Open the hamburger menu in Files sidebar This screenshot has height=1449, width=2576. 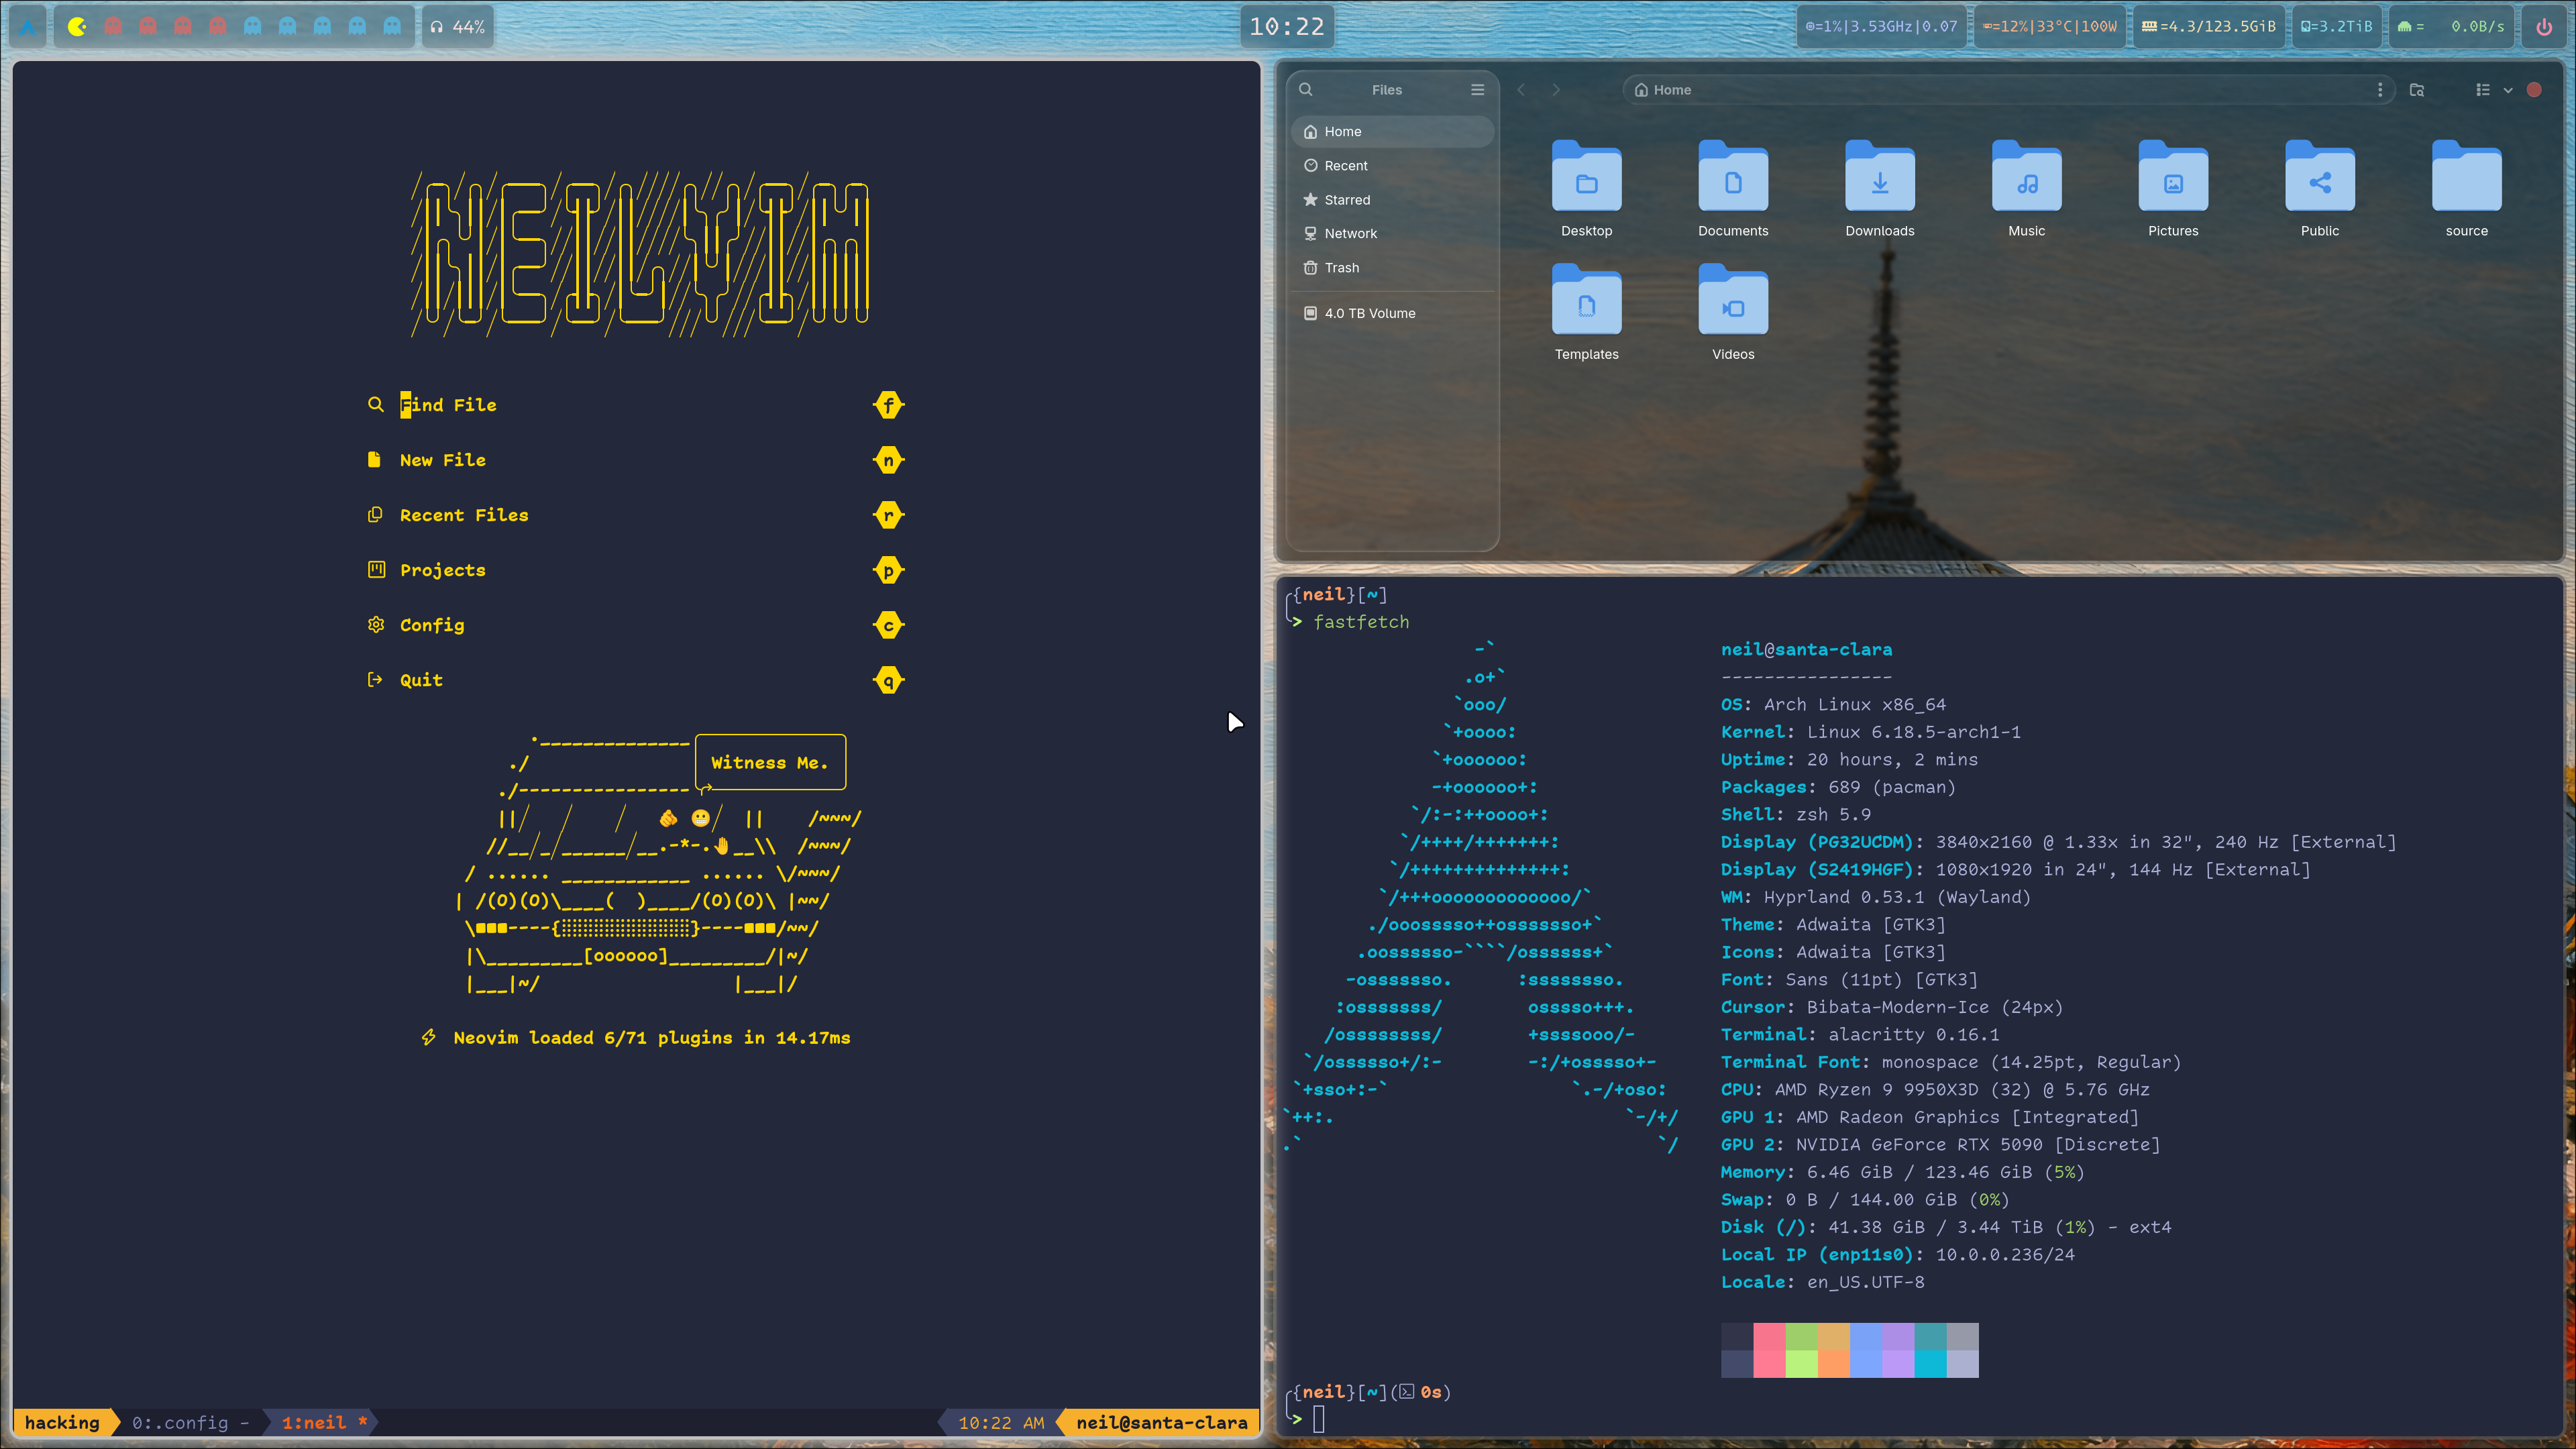1477,89
